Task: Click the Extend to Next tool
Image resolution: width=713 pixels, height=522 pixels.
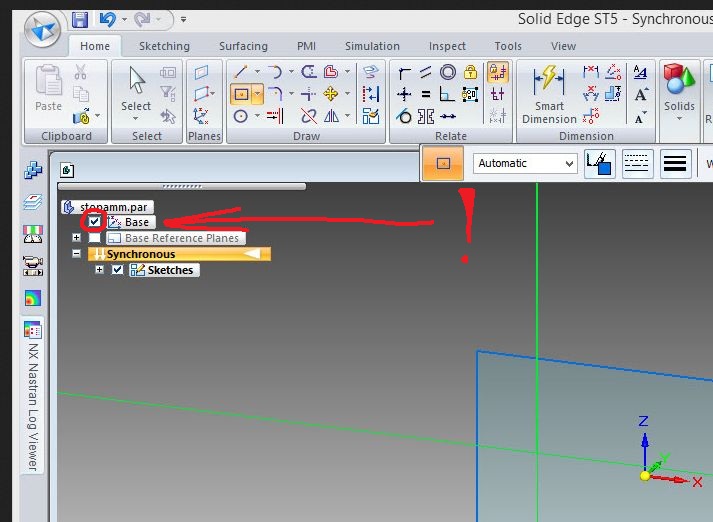Action: click(275, 116)
